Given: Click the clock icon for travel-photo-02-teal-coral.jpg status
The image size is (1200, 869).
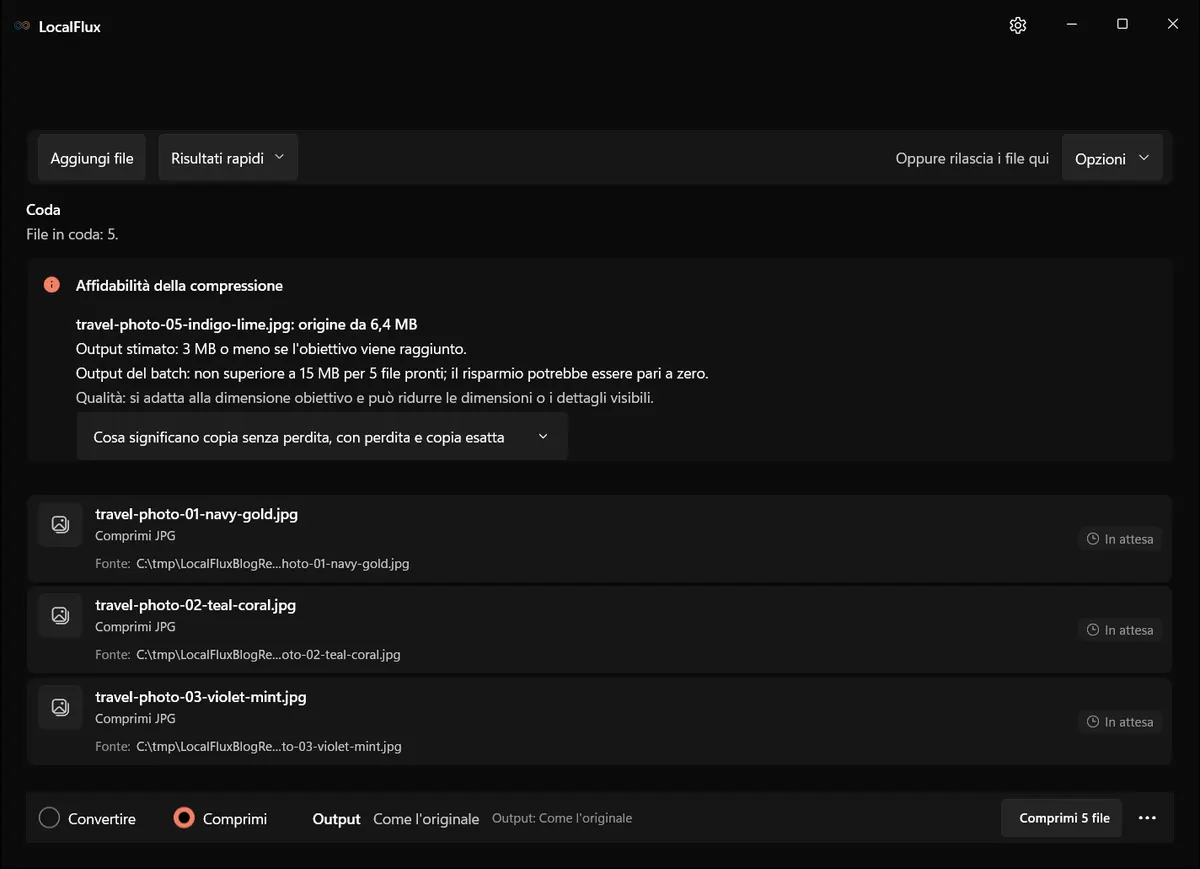Looking at the screenshot, I should 1094,630.
